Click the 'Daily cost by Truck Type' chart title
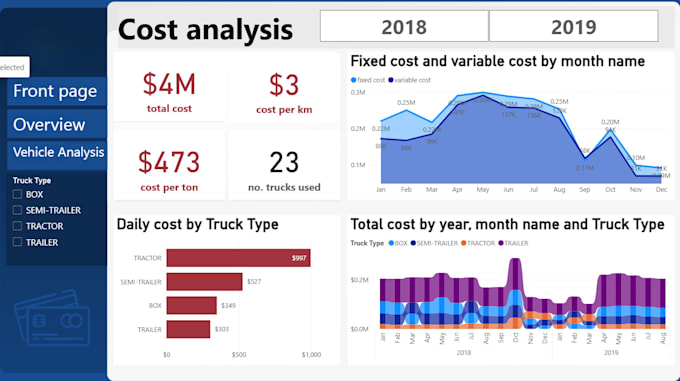 [x=198, y=224]
